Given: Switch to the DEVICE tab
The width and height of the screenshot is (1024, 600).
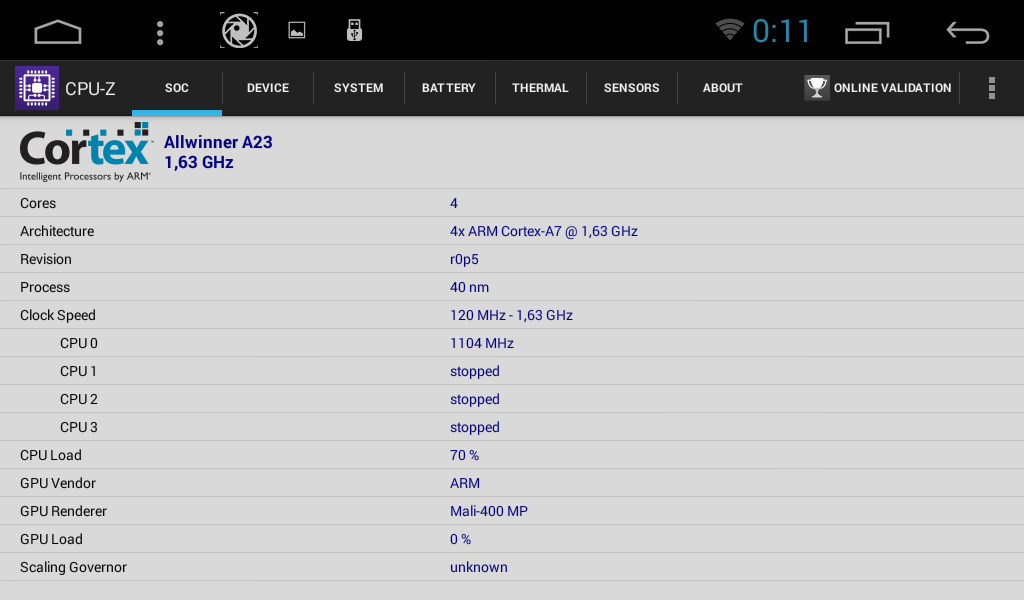Looking at the screenshot, I should [268, 88].
